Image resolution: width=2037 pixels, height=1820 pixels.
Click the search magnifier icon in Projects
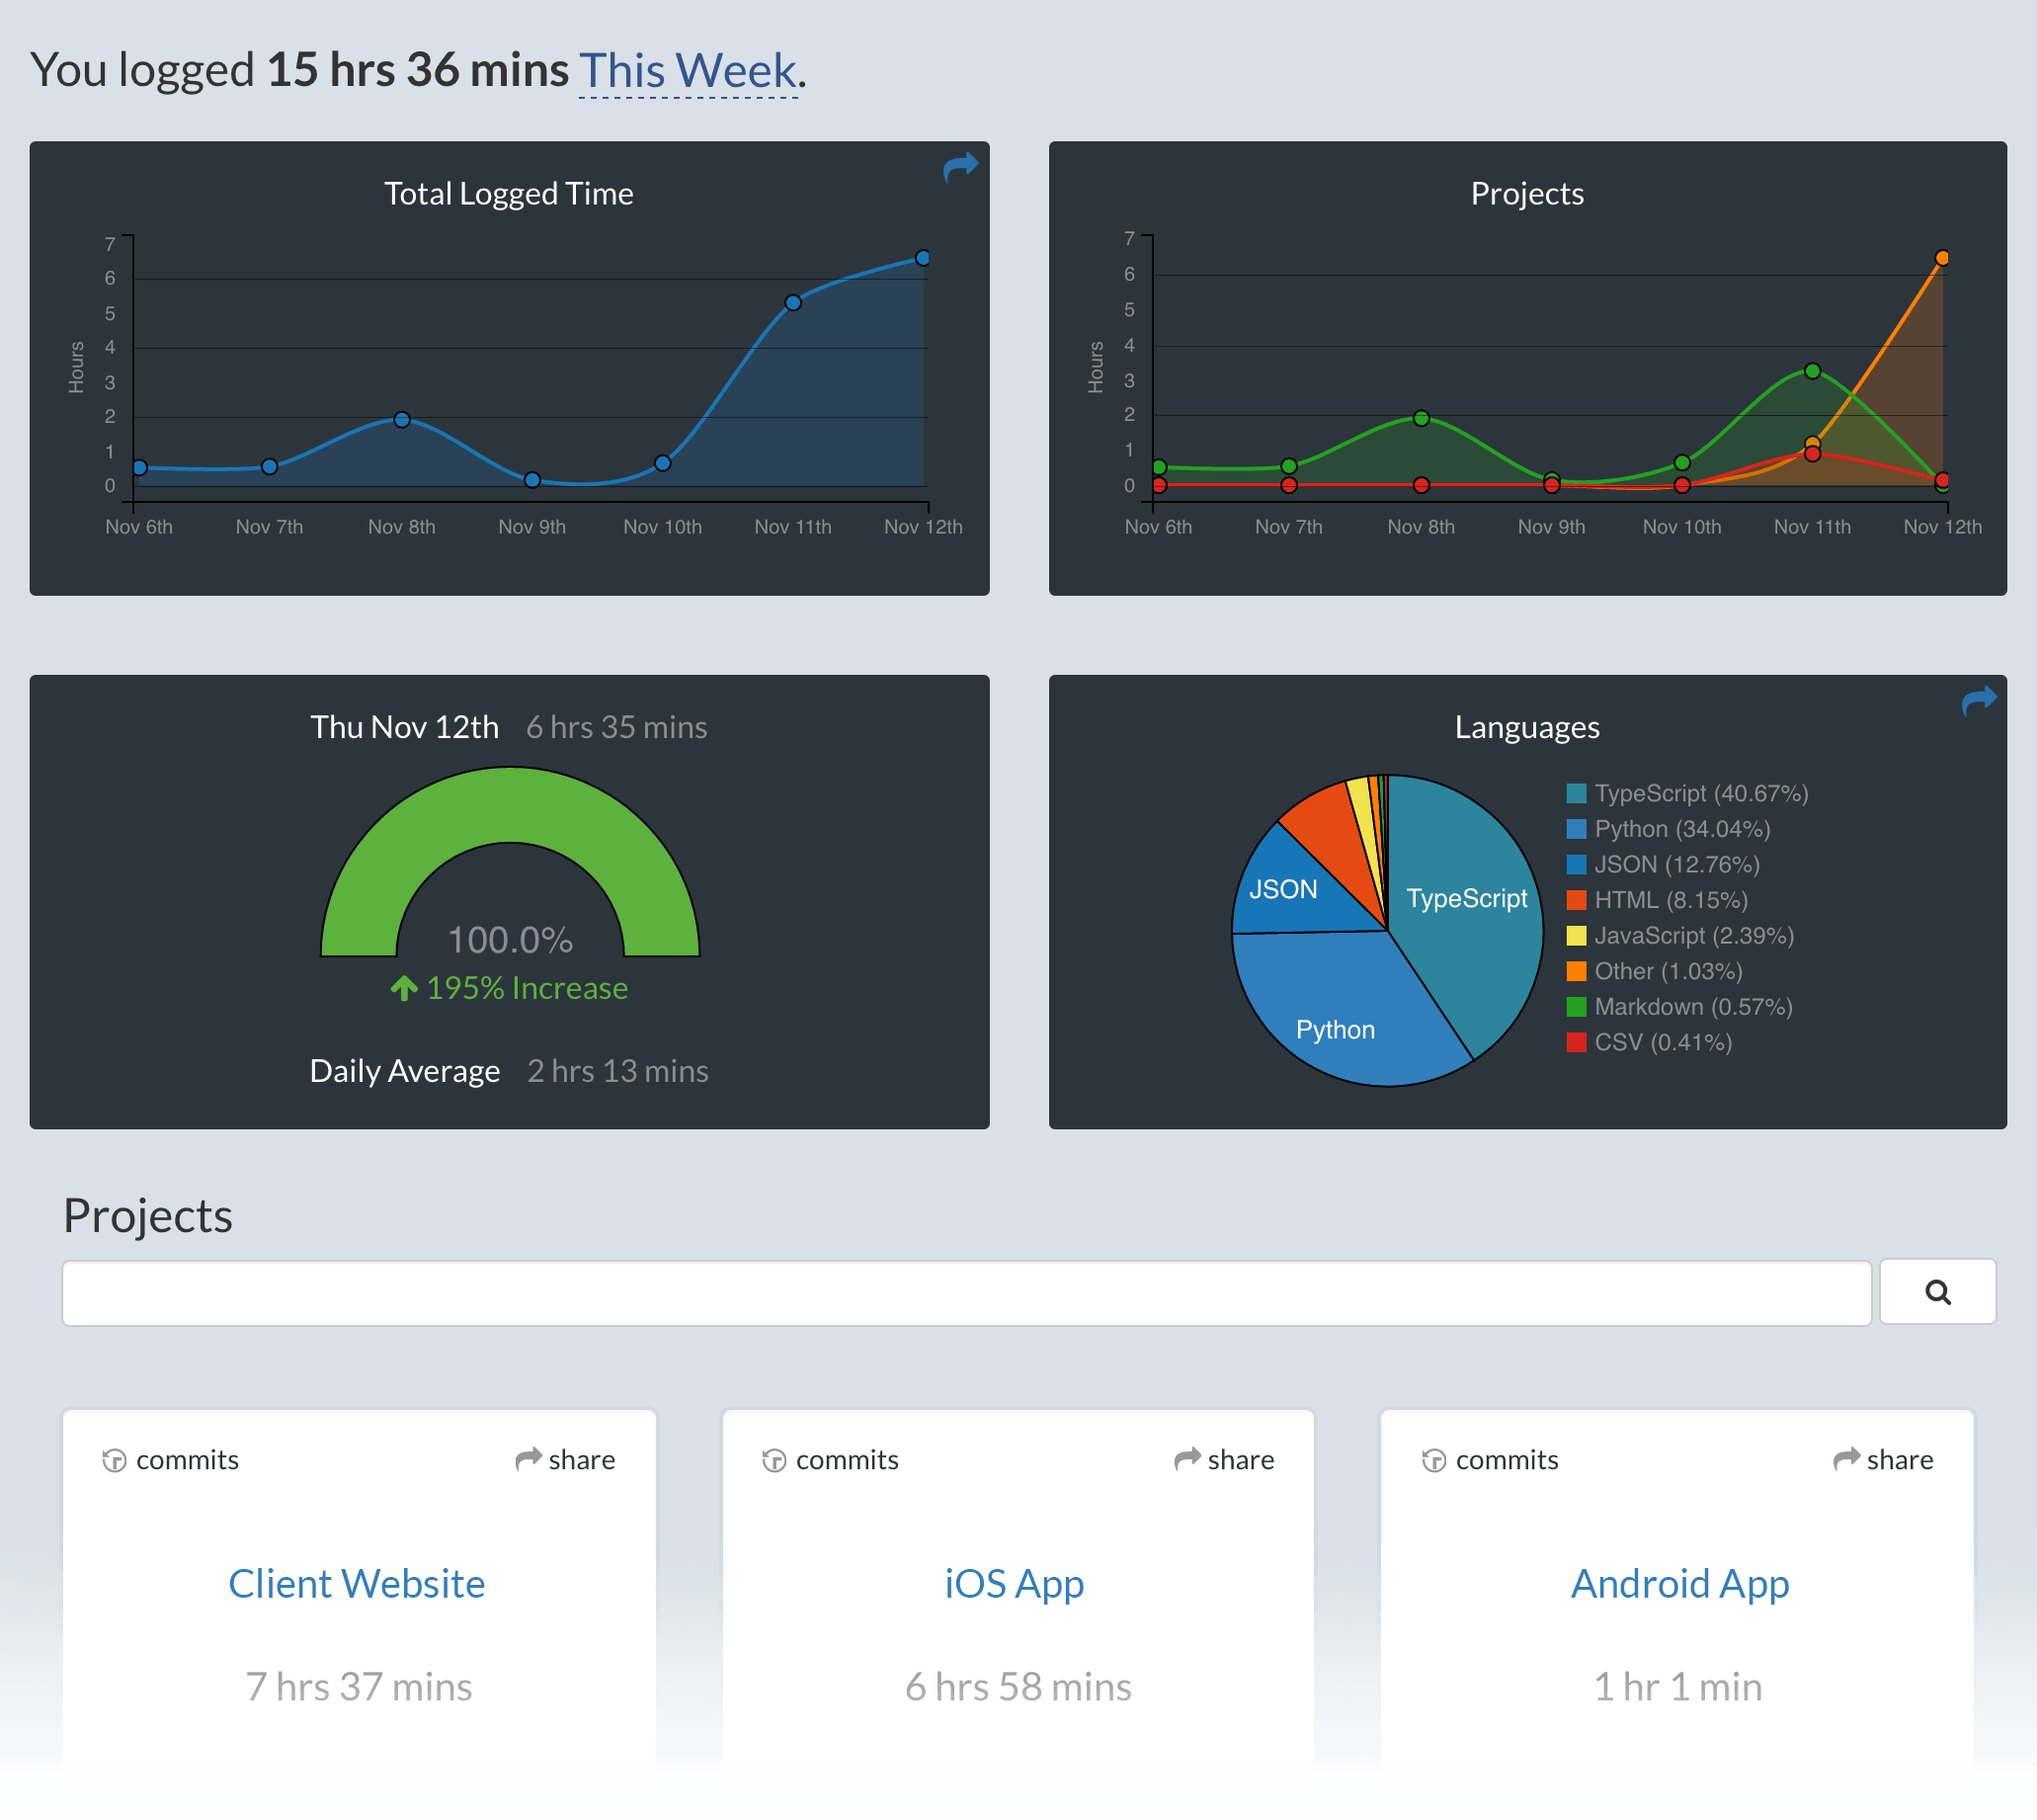tap(1938, 1289)
